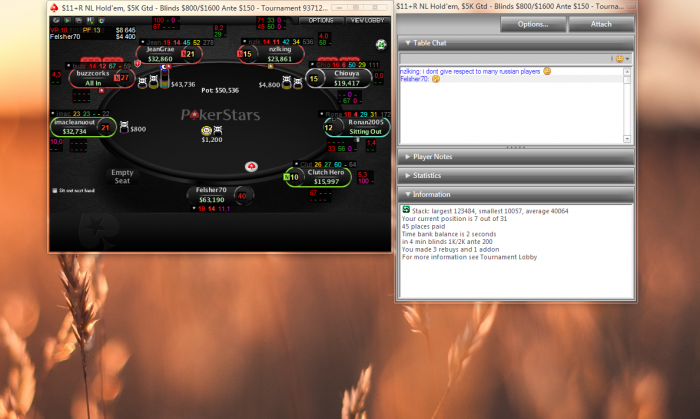Click the divider grip between chat and notes
Viewport: 700px width, 419px height.
pos(516,147)
